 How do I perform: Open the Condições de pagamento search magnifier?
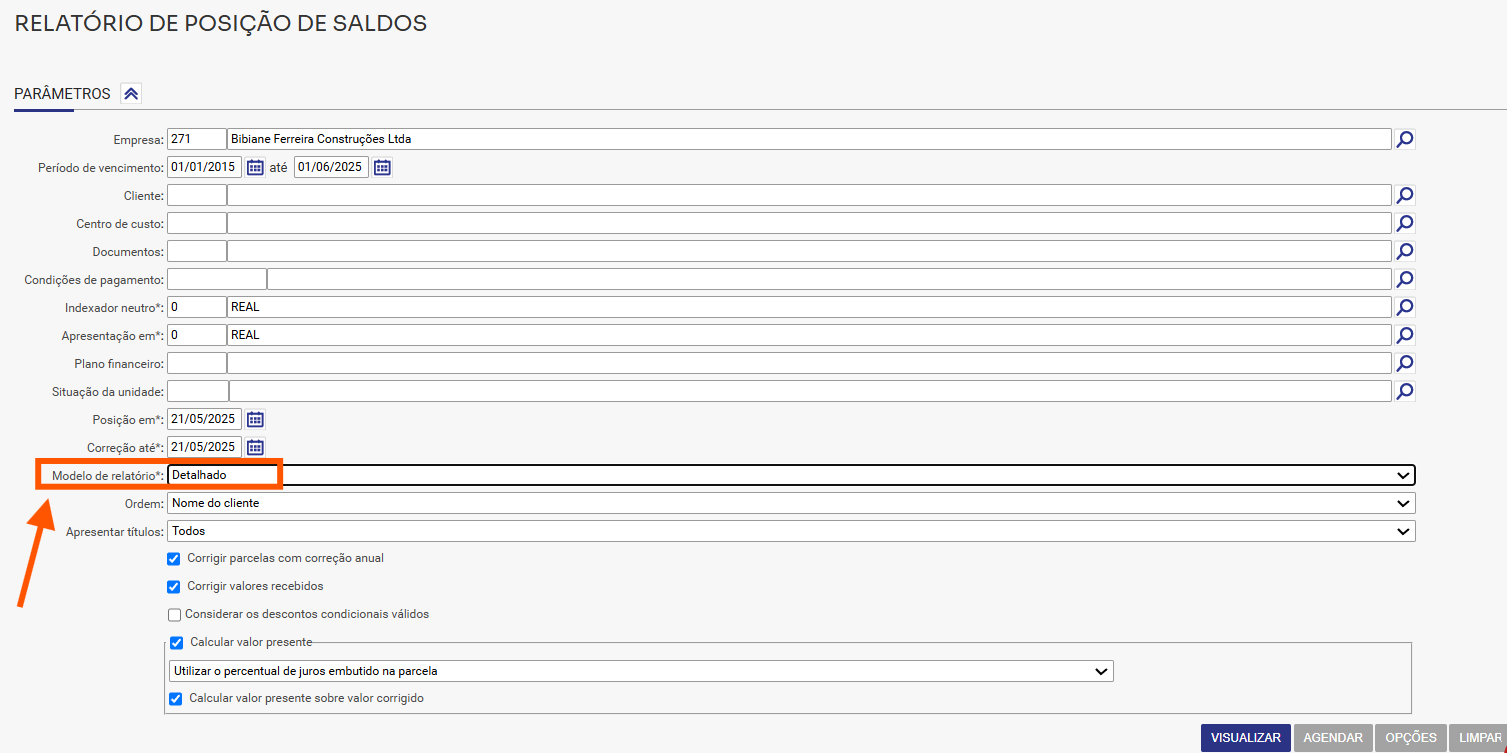(x=1405, y=279)
